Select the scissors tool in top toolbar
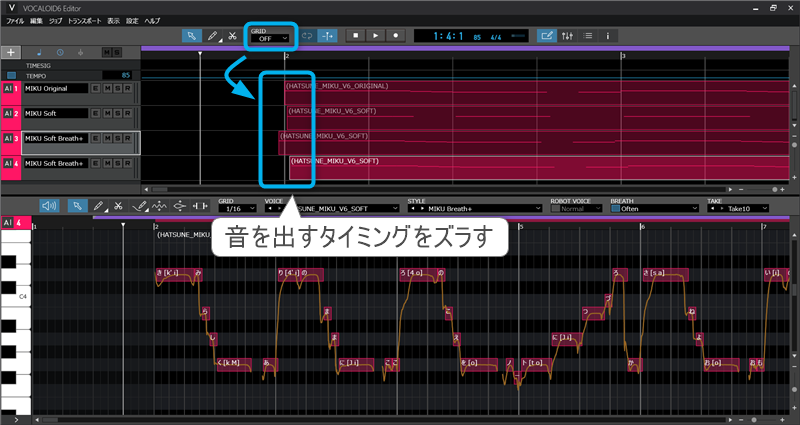 coord(232,36)
